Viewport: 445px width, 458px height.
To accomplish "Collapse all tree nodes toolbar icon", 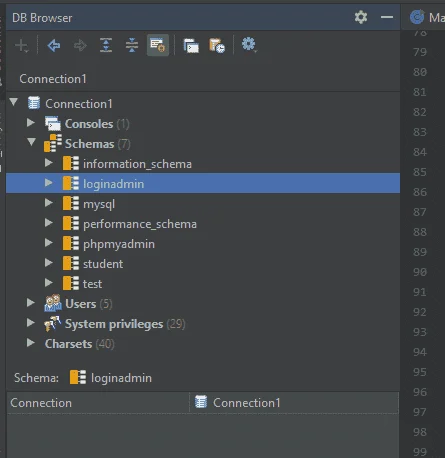I will pyautogui.click(x=132, y=45).
